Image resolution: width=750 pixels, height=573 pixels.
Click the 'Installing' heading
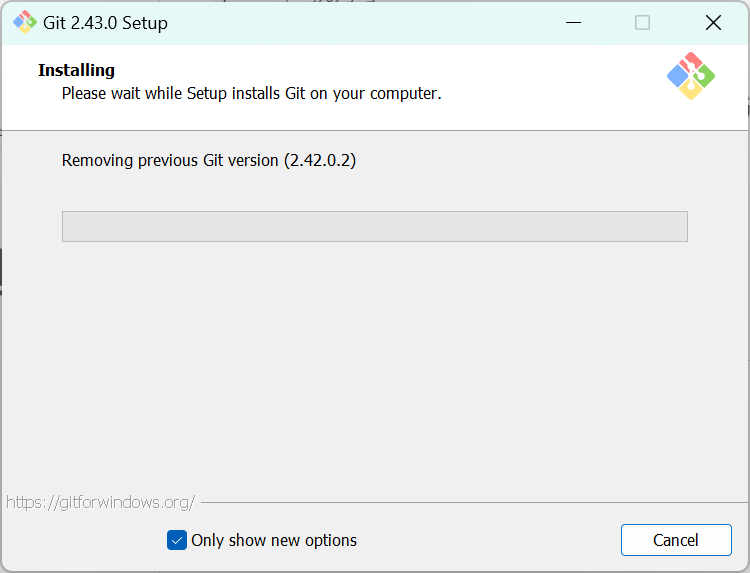point(77,70)
